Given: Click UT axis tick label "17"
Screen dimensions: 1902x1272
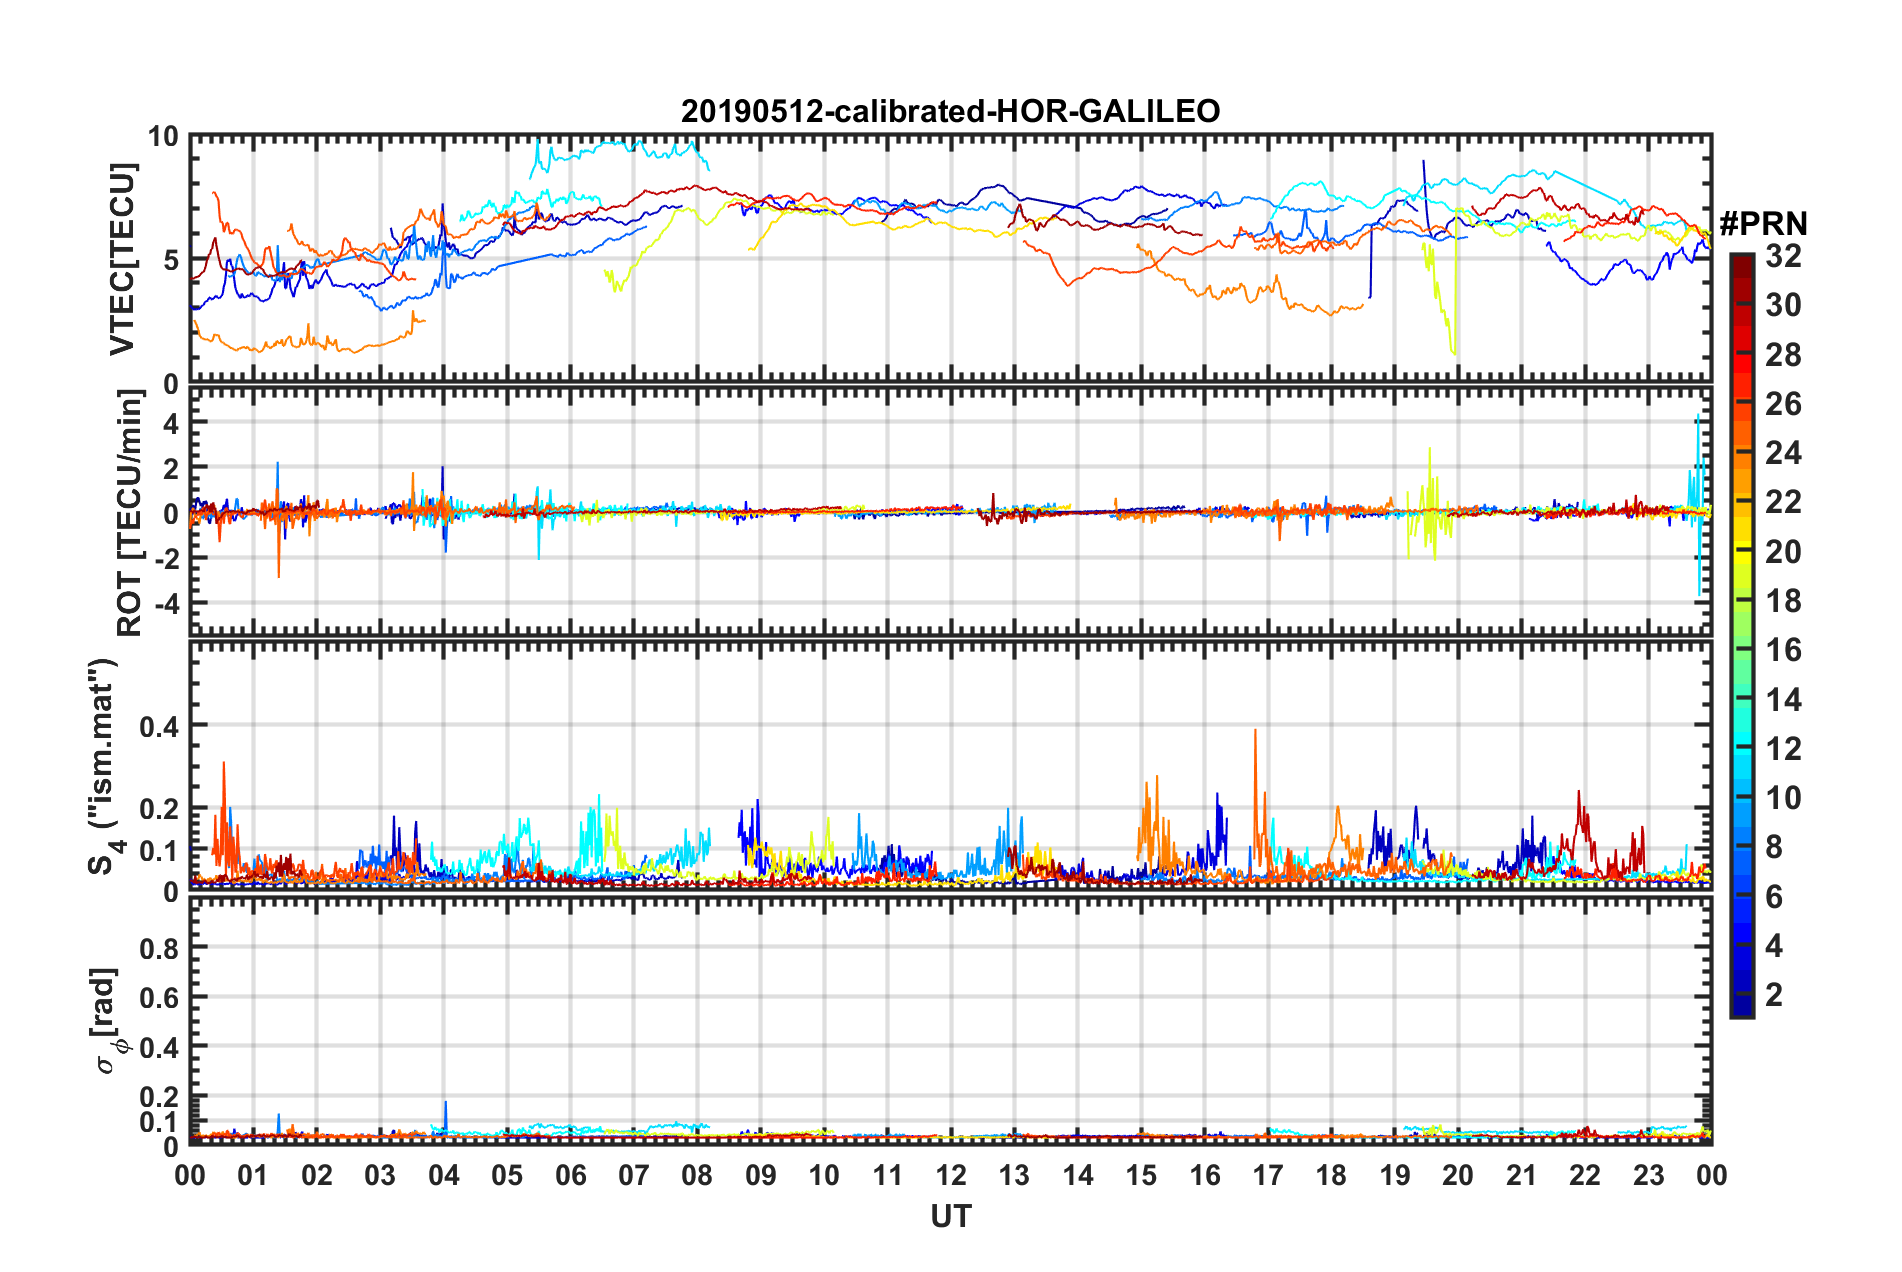Looking at the screenshot, I should [x=1268, y=1175].
